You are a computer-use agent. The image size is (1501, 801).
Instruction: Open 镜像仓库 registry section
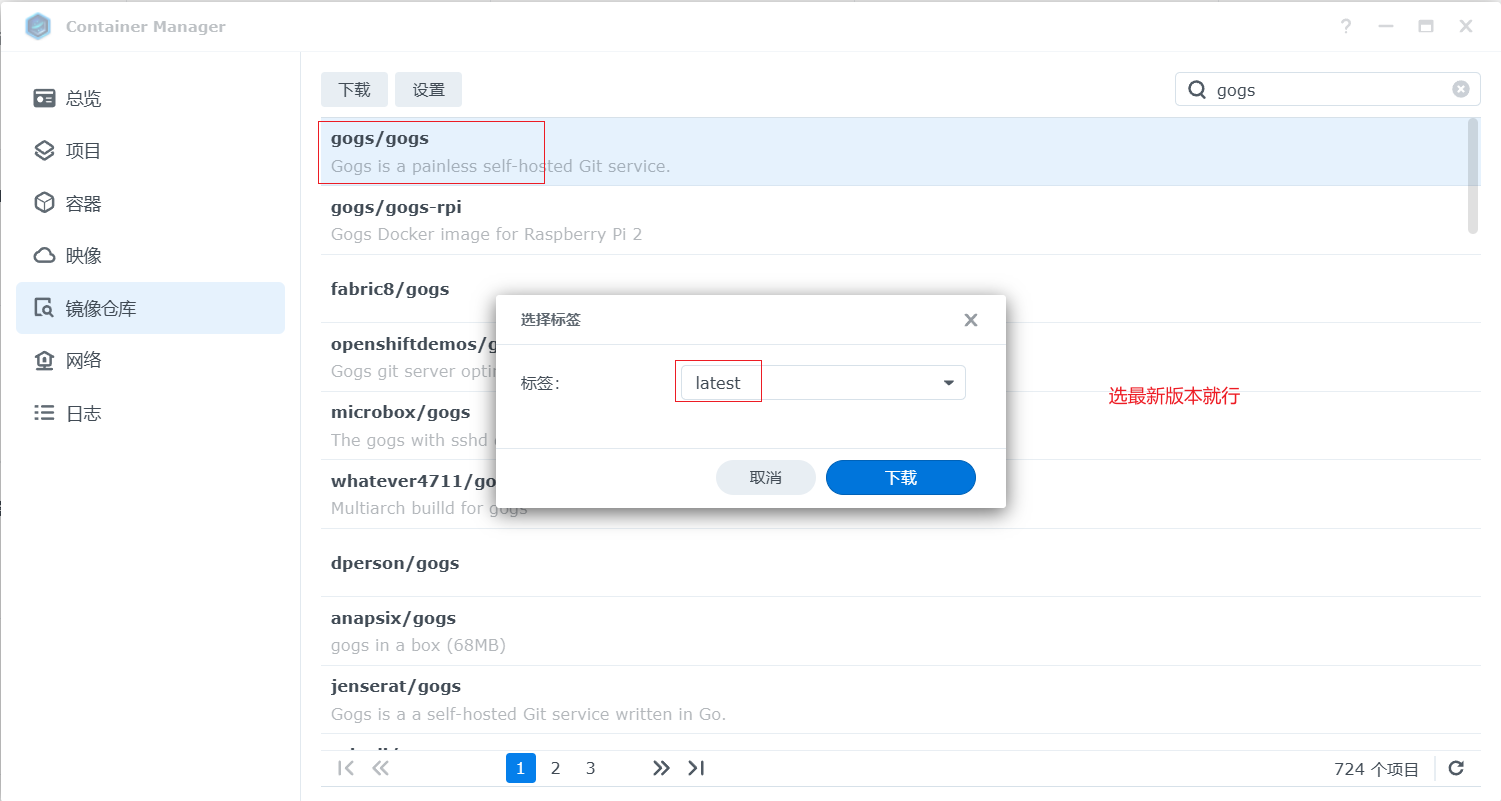point(150,308)
